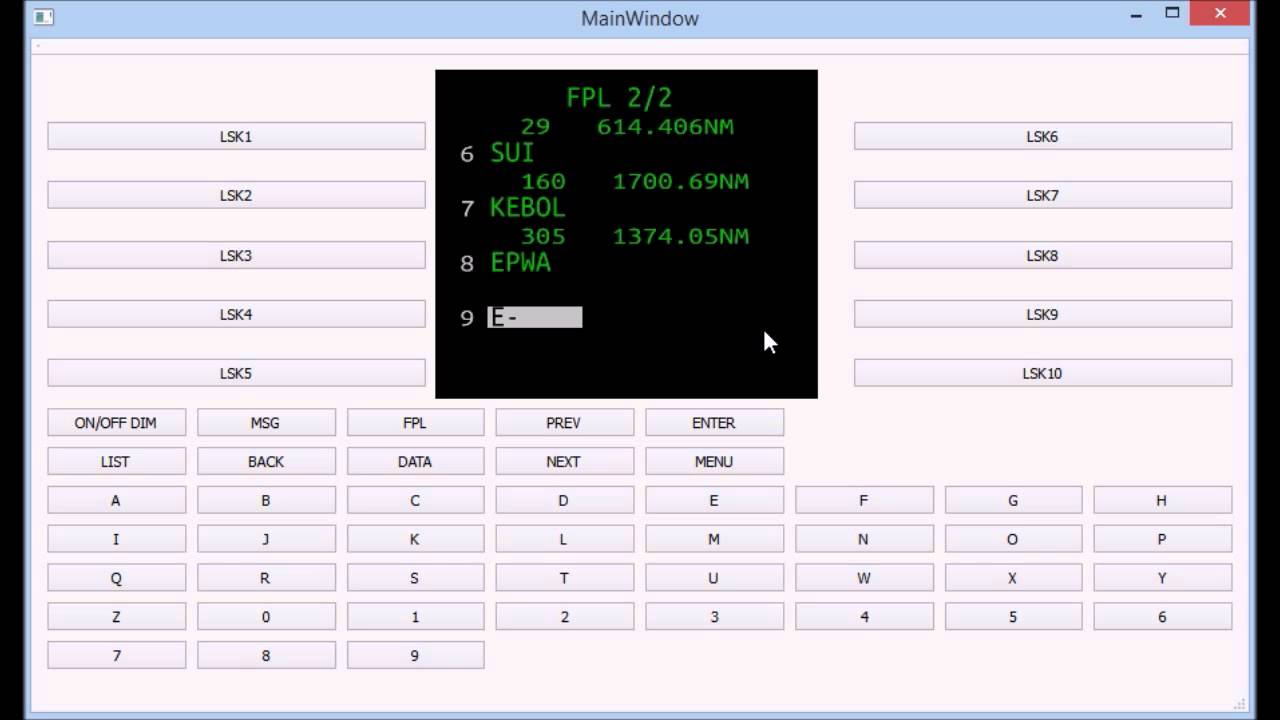Screen dimensions: 1280x720
Task: Click the digit 2 key
Action: [x=564, y=617]
